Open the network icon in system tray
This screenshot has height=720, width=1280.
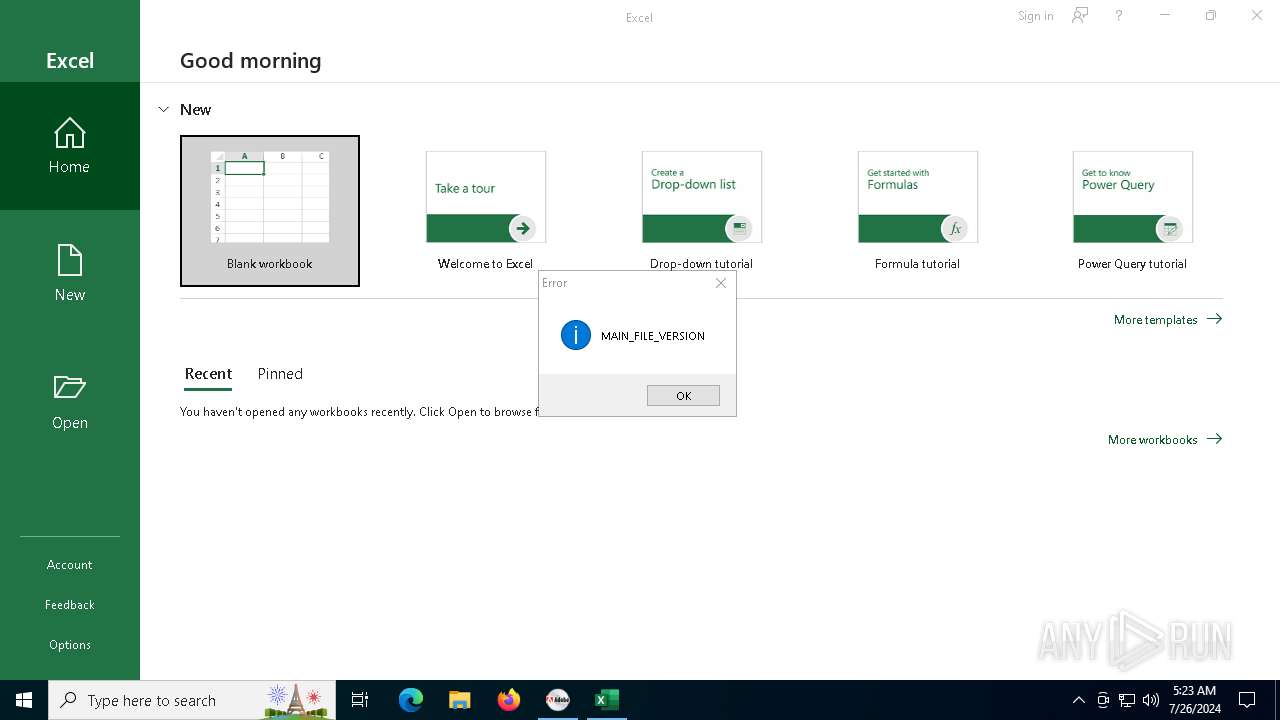coord(1127,700)
